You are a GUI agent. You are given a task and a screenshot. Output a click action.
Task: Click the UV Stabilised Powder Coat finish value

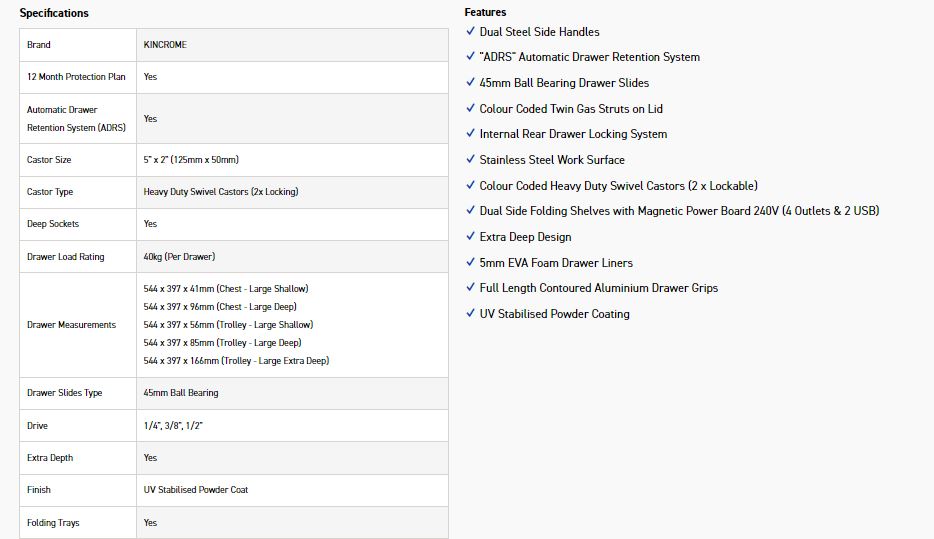point(196,490)
